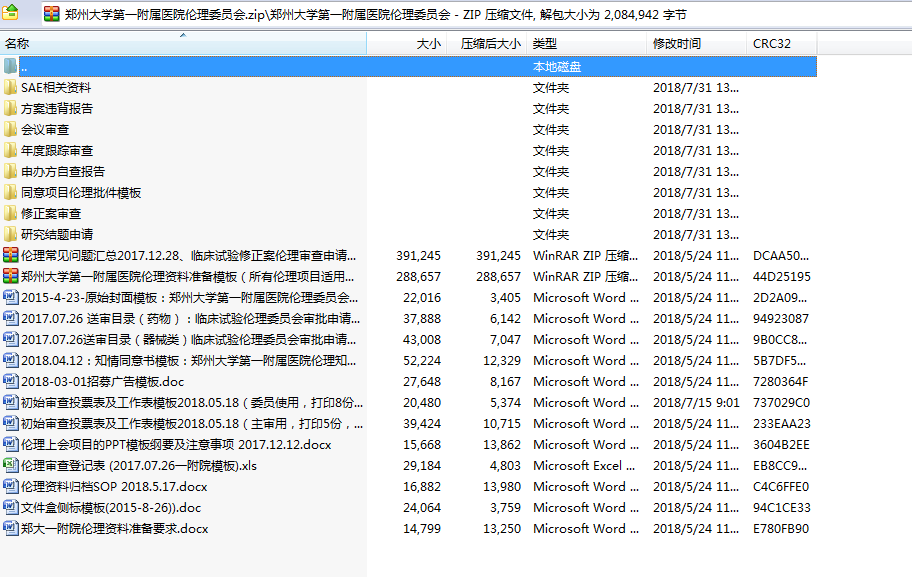Select the 年度跟踪审查 folder
The width and height of the screenshot is (912, 577).
tap(57, 150)
